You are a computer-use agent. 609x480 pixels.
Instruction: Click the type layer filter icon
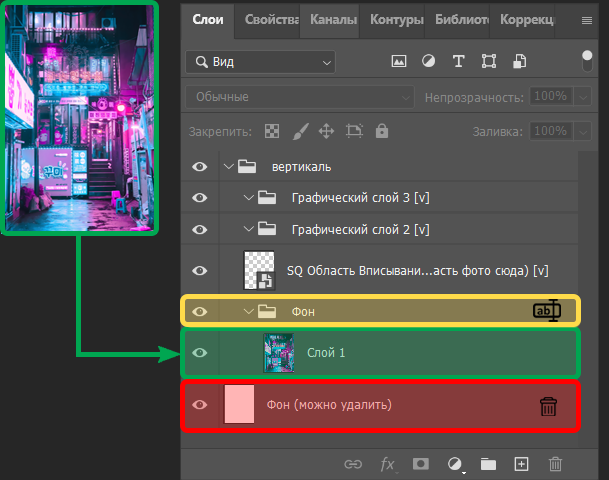[x=459, y=62]
